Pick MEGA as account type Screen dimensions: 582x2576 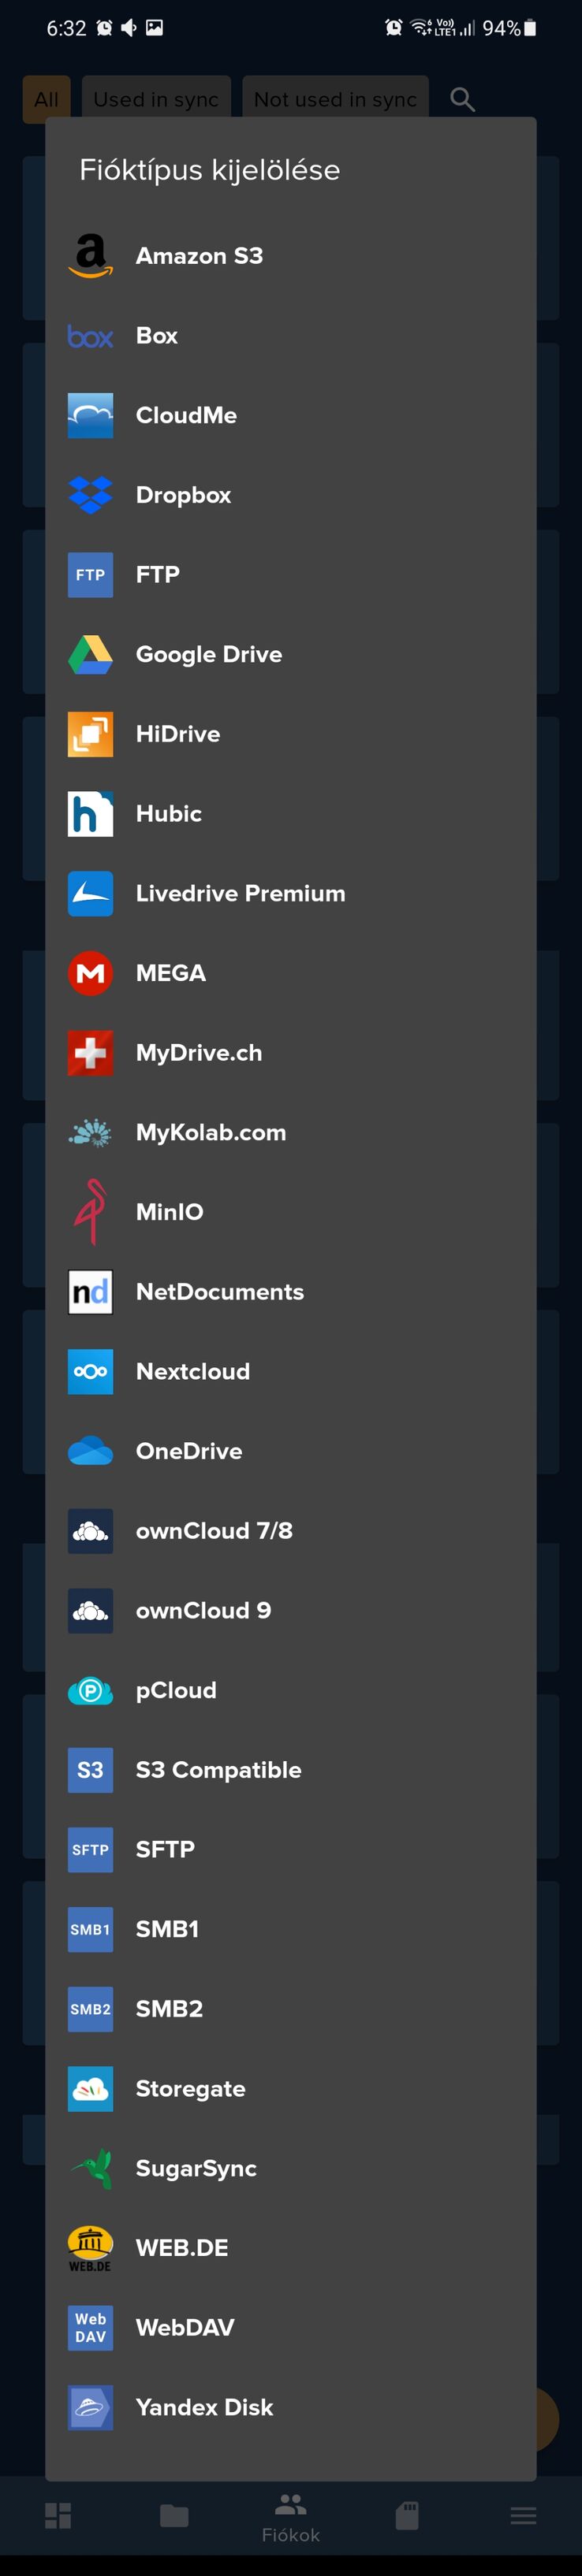tap(291, 973)
